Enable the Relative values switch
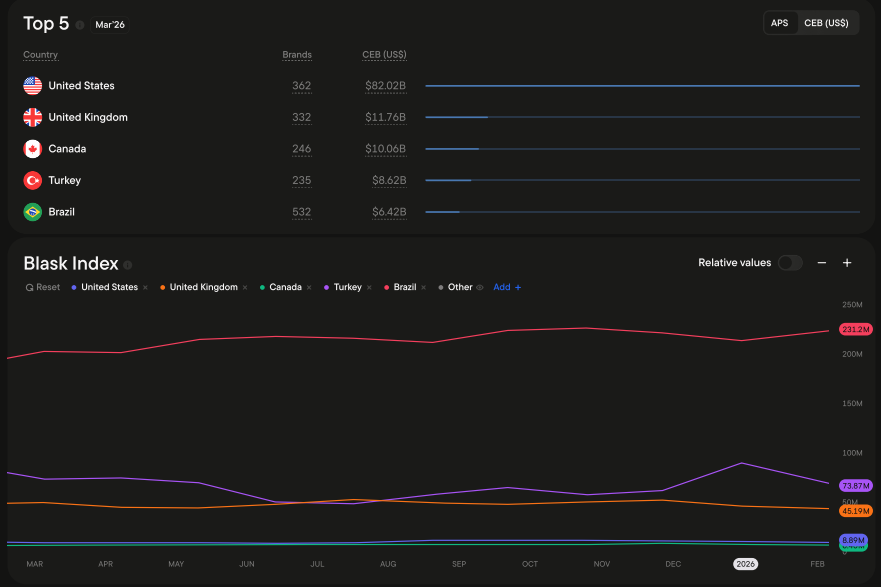Viewport: 881px width, 587px height. point(790,263)
